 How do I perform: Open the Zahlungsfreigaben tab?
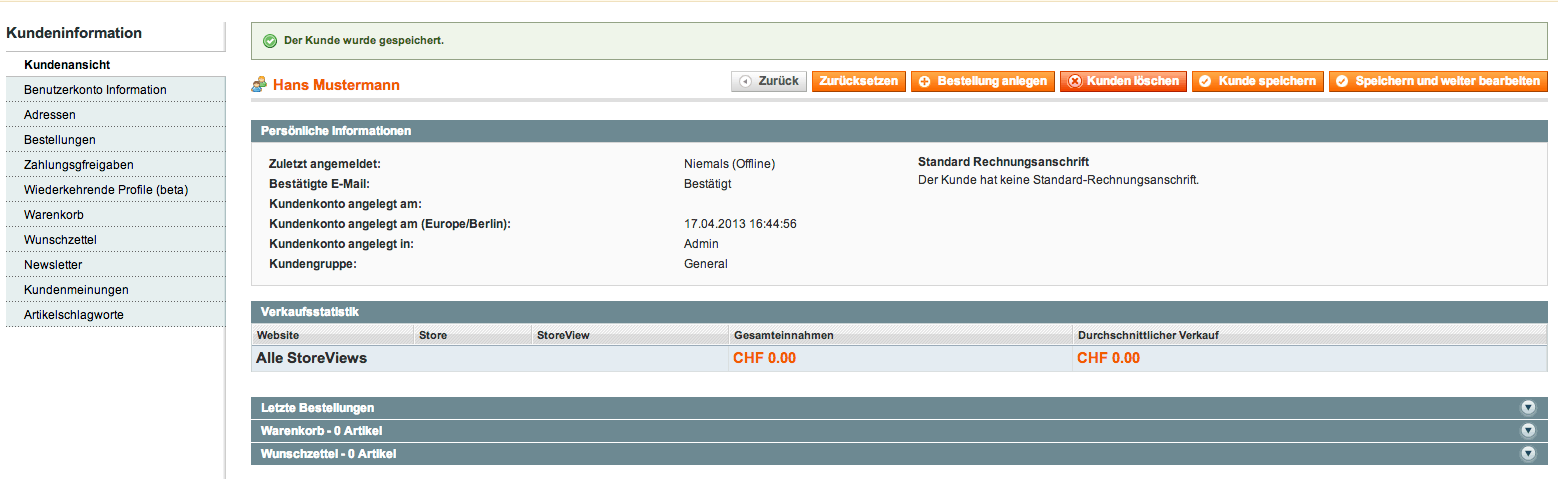click(x=79, y=165)
